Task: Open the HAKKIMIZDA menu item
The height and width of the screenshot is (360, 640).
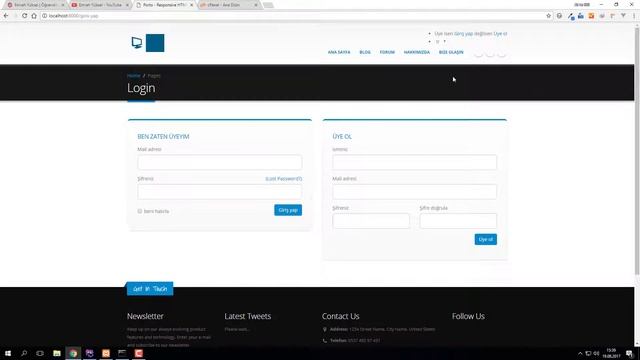Action: 417,52
